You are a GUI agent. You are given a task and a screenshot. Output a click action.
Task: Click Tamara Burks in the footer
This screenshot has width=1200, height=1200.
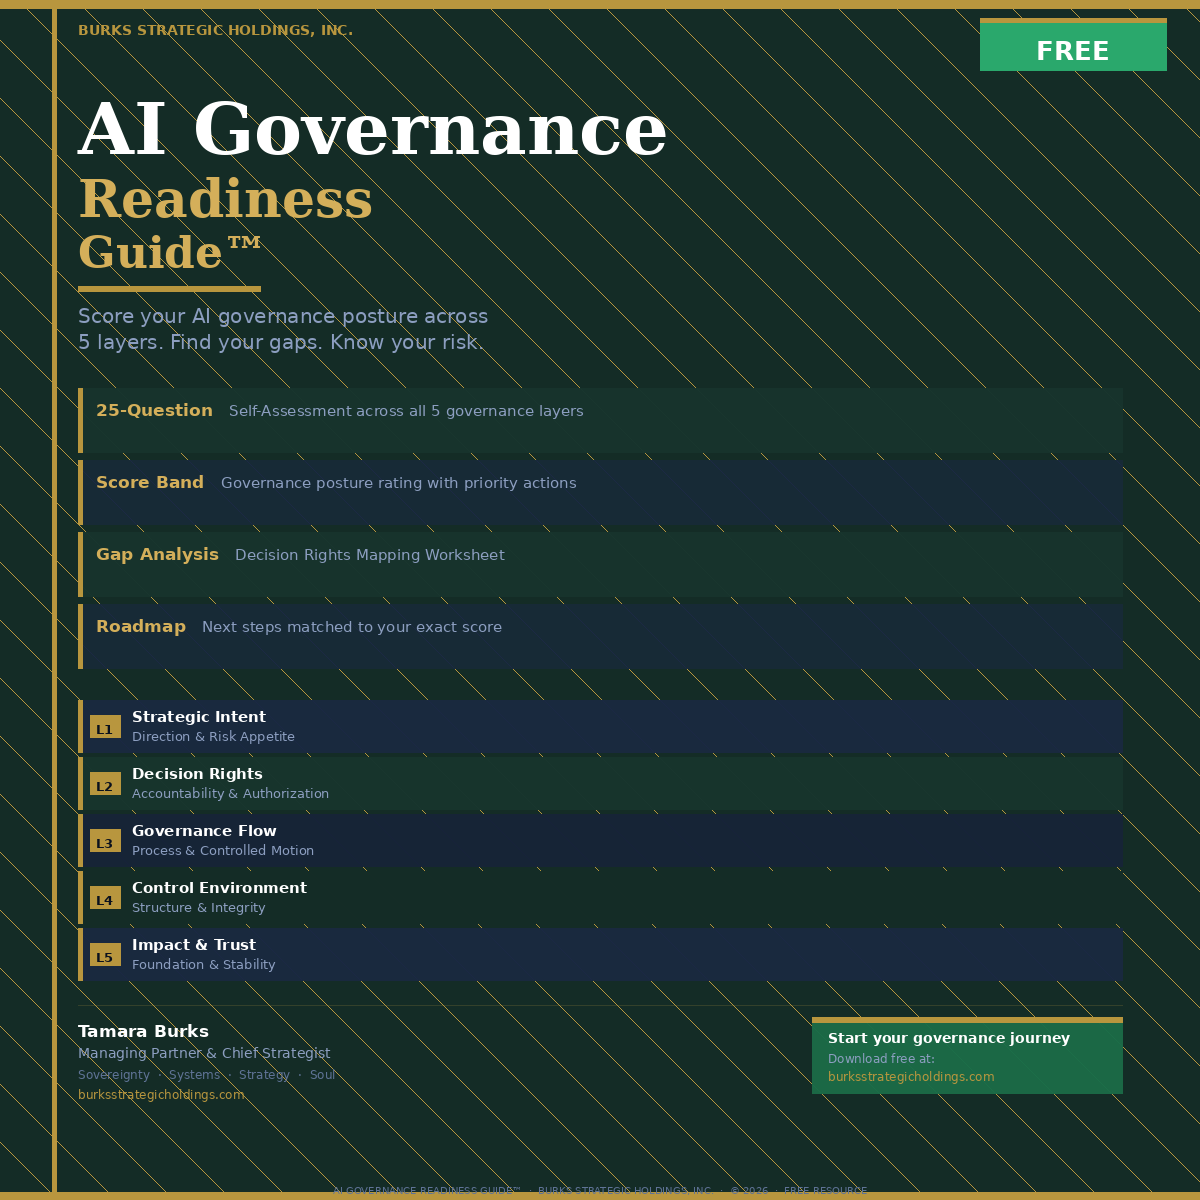pyautogui.click(x=143, y=1031)
